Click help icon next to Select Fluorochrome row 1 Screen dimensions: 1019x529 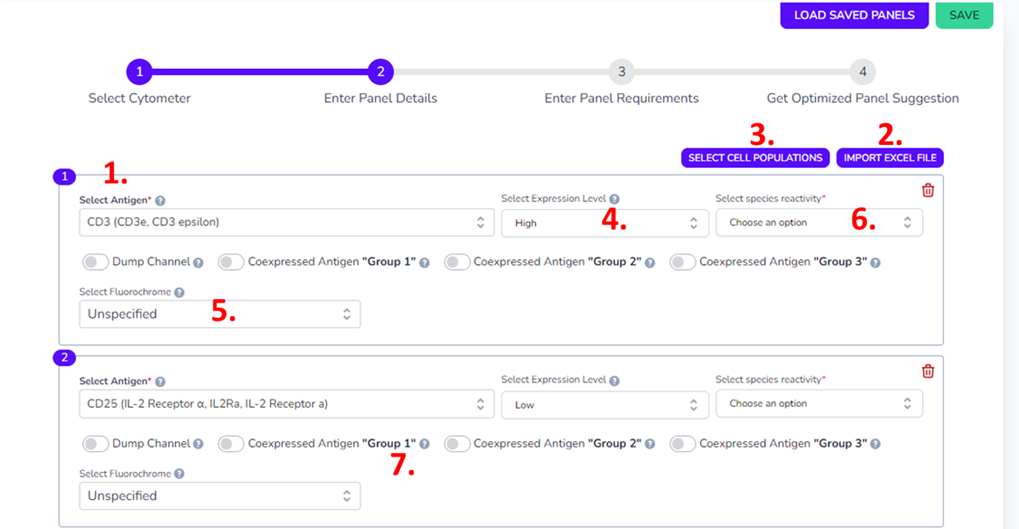click(x=179, y=293)
